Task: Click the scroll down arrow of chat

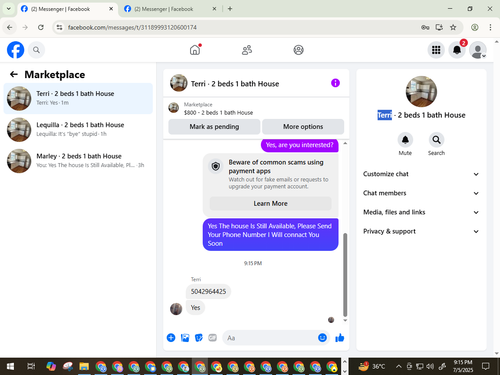Action: (345, 320)
